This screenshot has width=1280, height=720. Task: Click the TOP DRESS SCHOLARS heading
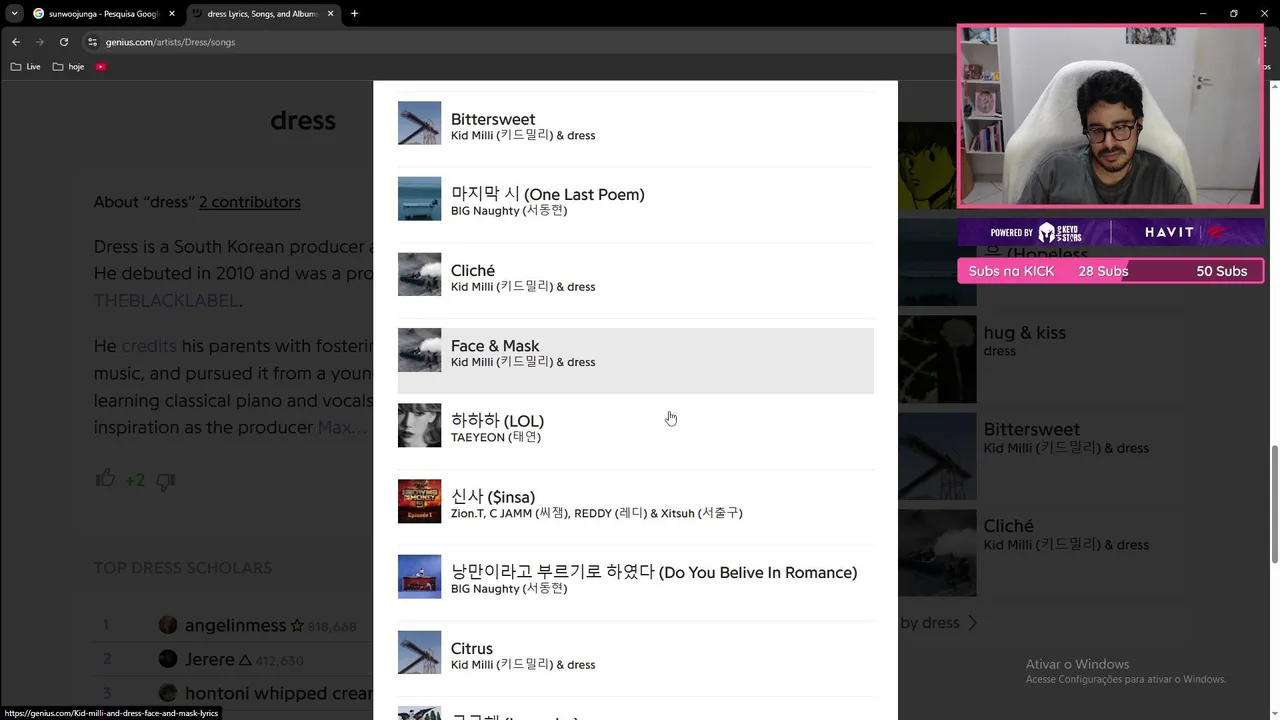pyautogui.click(x=183, y=568)
